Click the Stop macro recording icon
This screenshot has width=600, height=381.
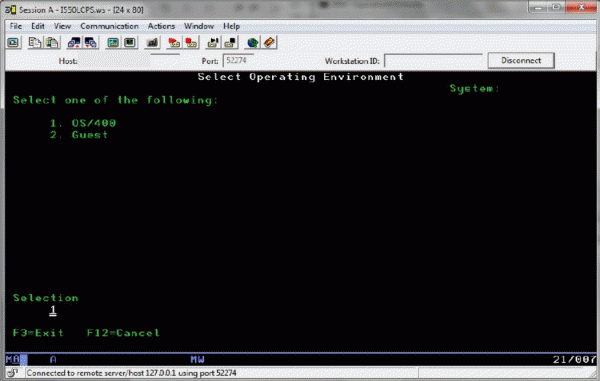point(191,42)
